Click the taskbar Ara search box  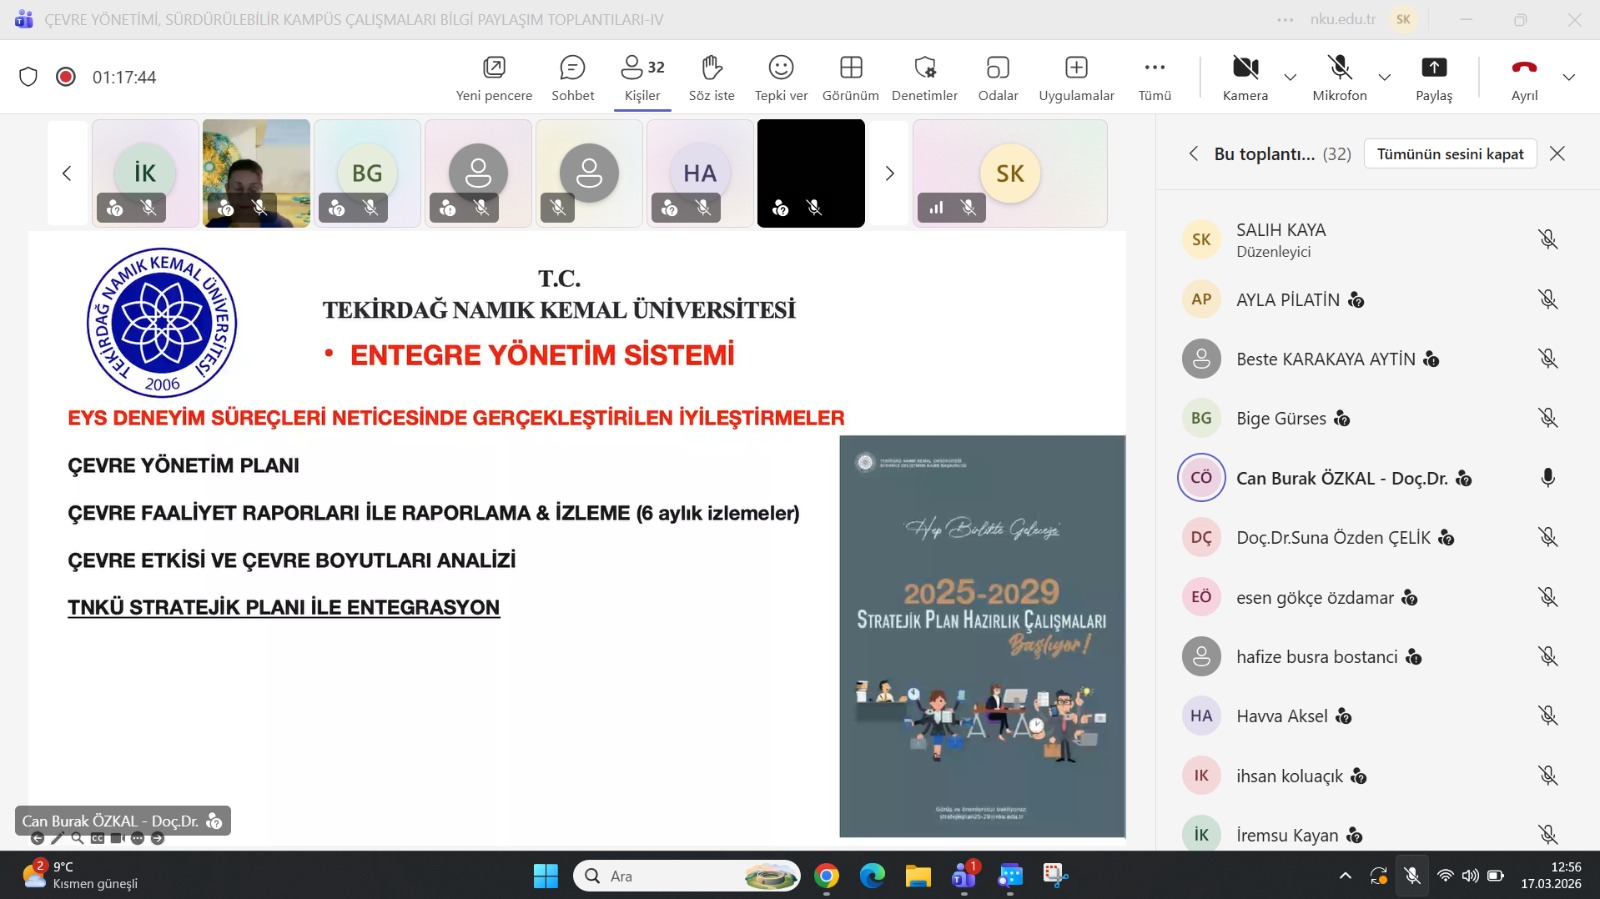pyautogui.click(x=687, y=876)
